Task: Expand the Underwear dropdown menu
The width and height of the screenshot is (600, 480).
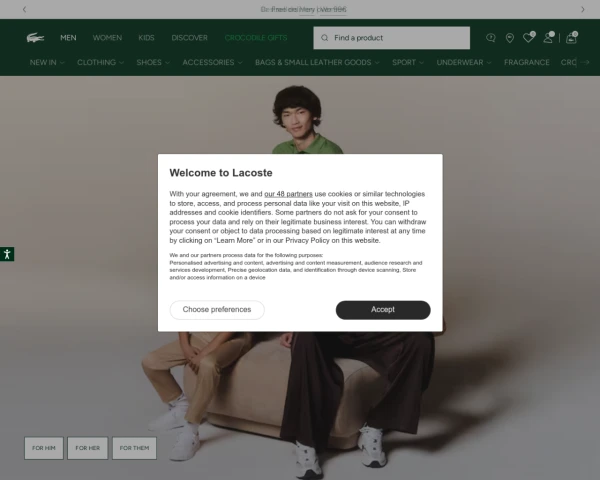Action: tap(464, 62)
